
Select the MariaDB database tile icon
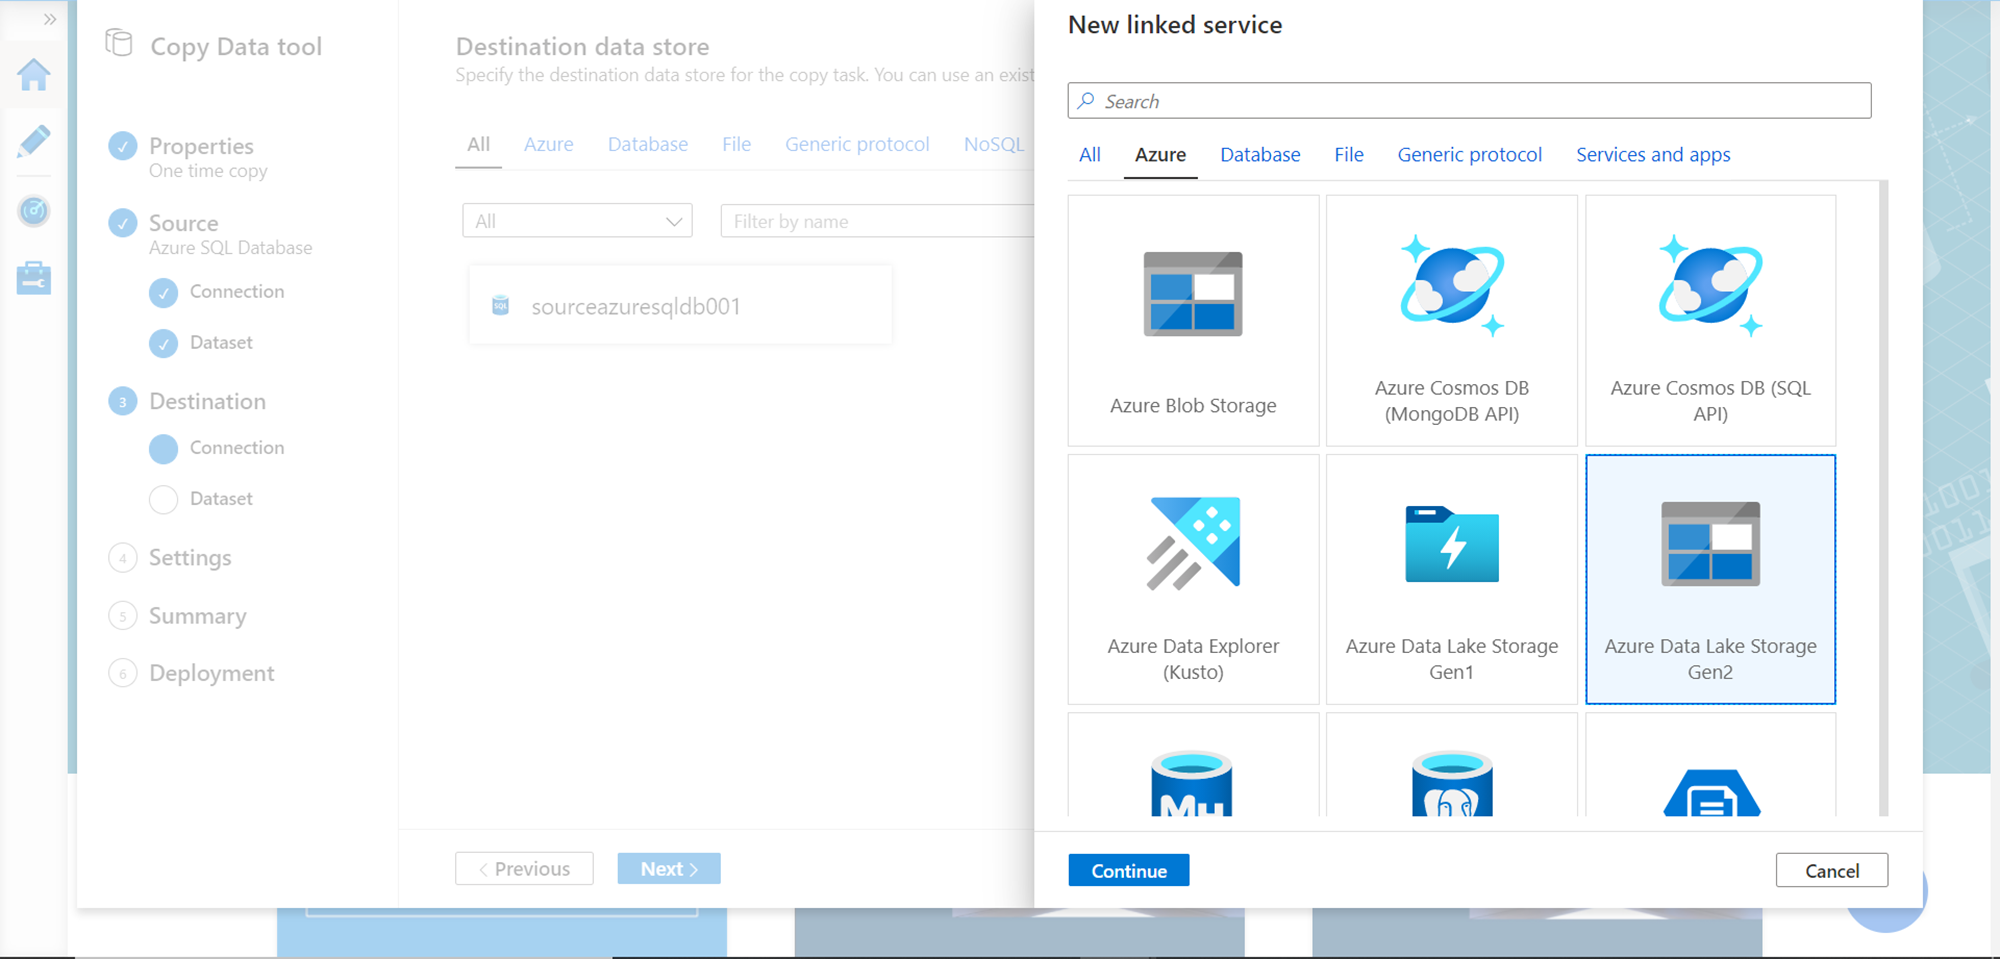click(1192, 784)
